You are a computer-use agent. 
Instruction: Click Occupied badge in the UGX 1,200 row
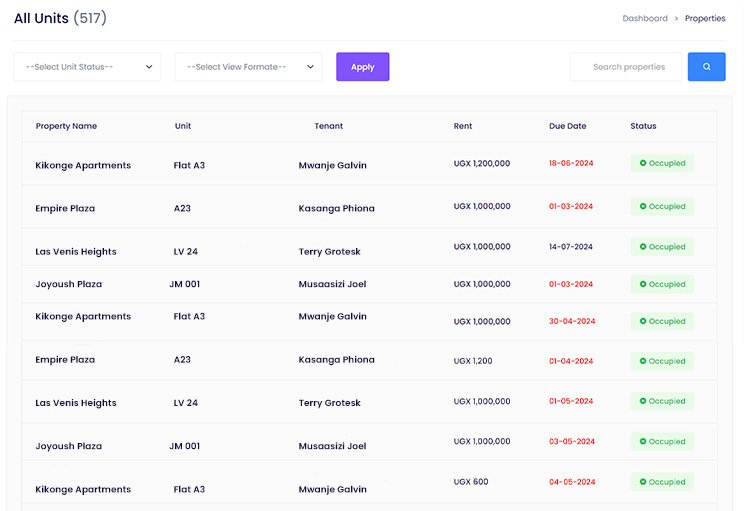click(x=661, y=361)
